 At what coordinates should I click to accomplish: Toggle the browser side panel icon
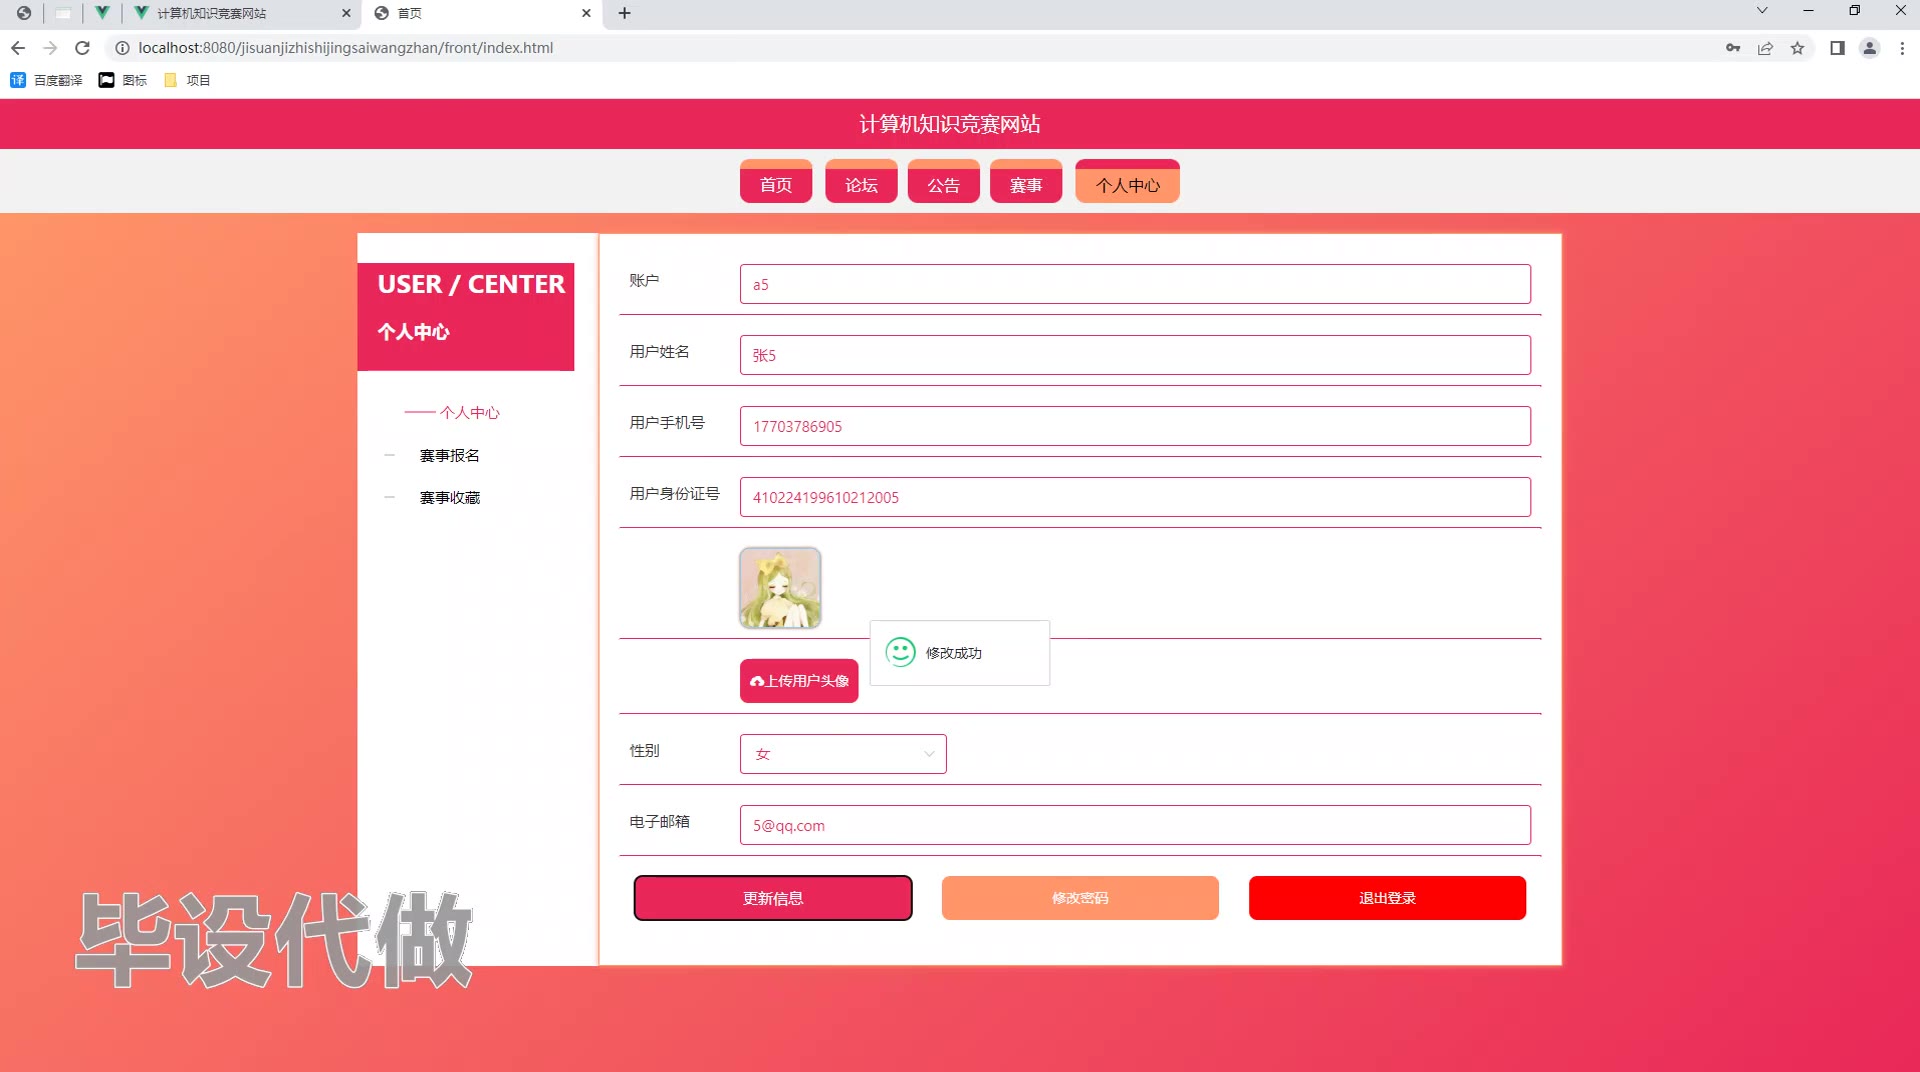[x=1837, y=48]
